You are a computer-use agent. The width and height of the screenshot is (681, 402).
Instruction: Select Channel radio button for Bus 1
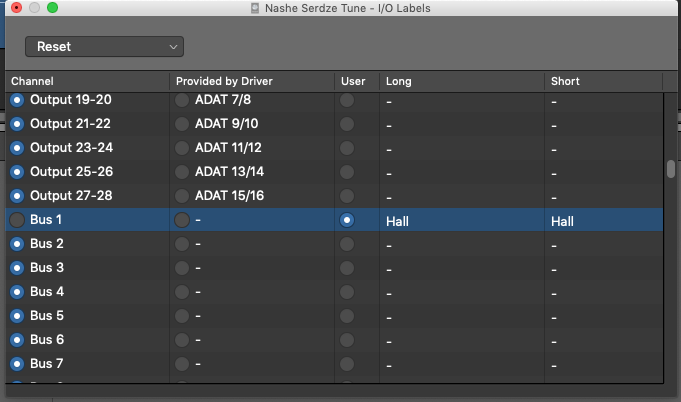click(17, 220)
